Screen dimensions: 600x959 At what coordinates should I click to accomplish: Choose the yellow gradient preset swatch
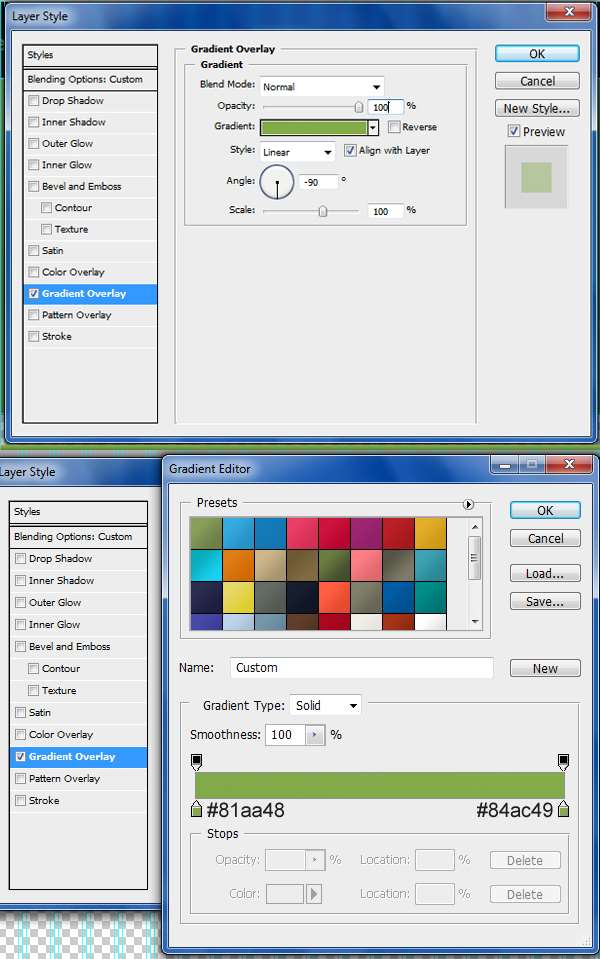(238, 597)
